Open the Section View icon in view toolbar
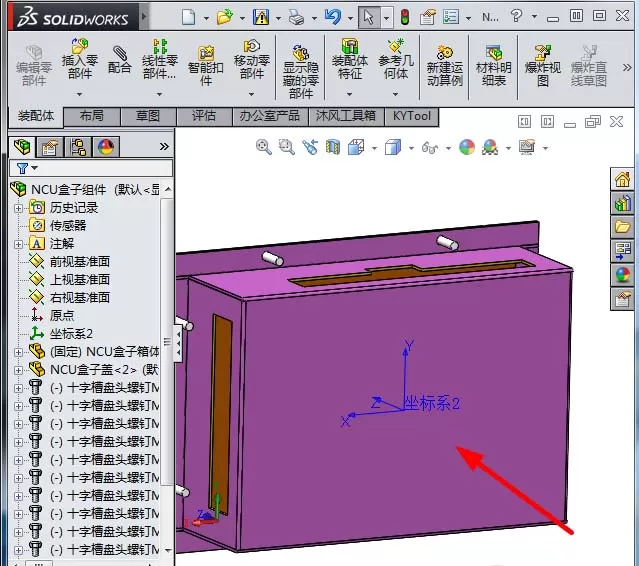This screenshot has width=639, height=566. point(333,147)
